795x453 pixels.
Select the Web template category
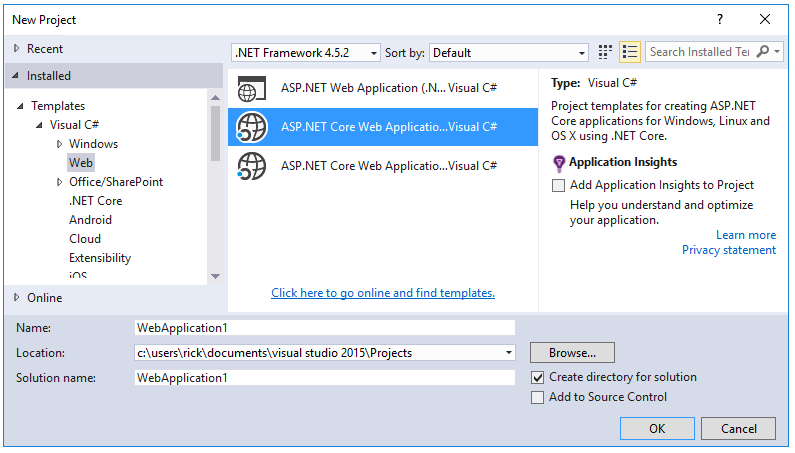point(81,163)
